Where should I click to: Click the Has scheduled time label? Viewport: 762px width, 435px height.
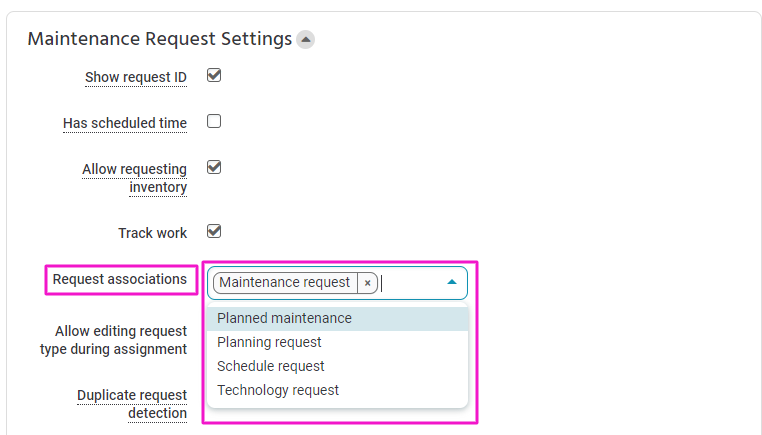pyautogui.click(x=125, y=123)
